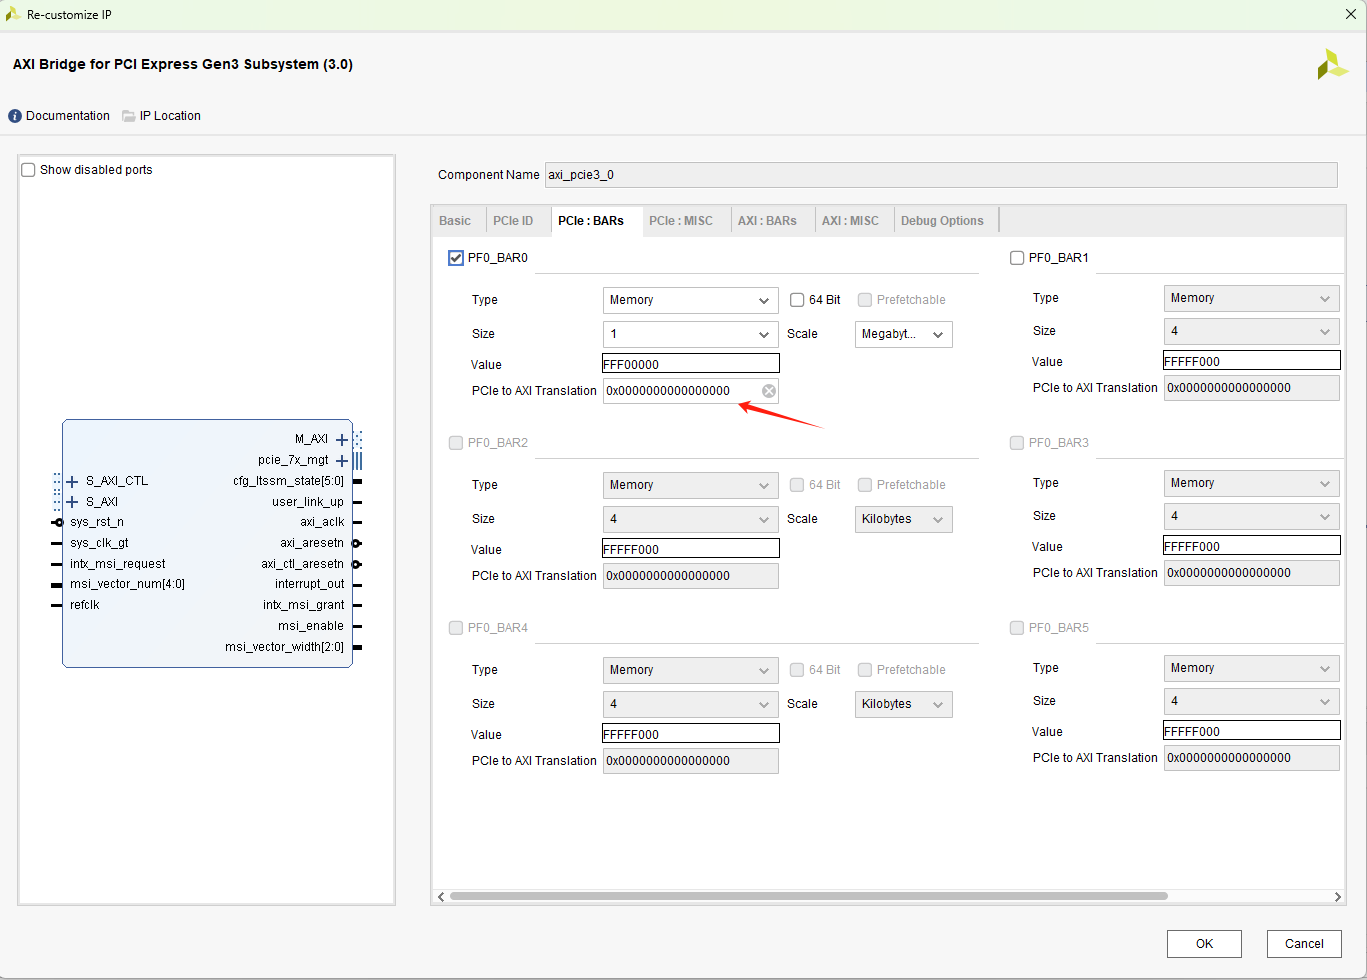1367x980 pixels.
Task: Open the Debug Options tab
Action: point(942,221)
